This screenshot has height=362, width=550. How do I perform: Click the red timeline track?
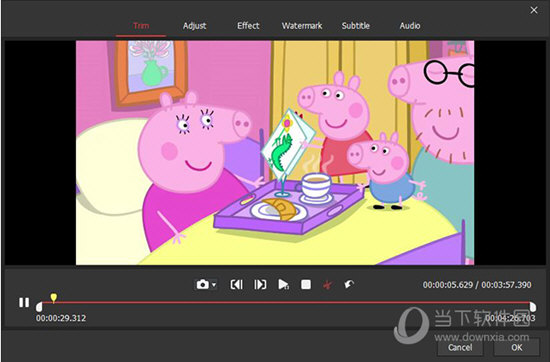[x=286, y=302]
